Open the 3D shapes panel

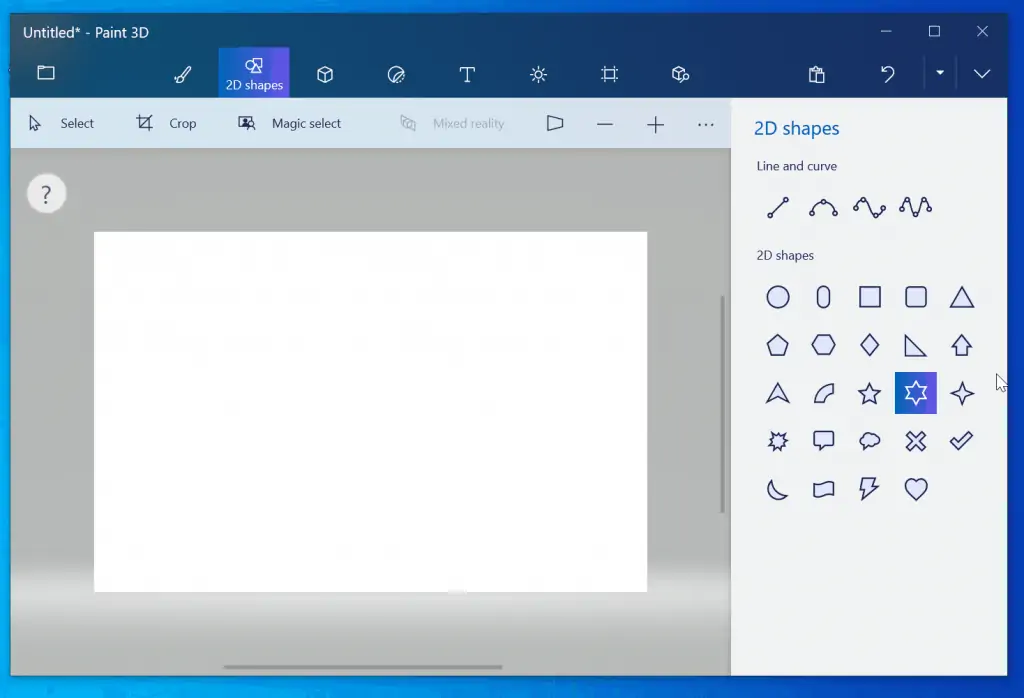324,73
